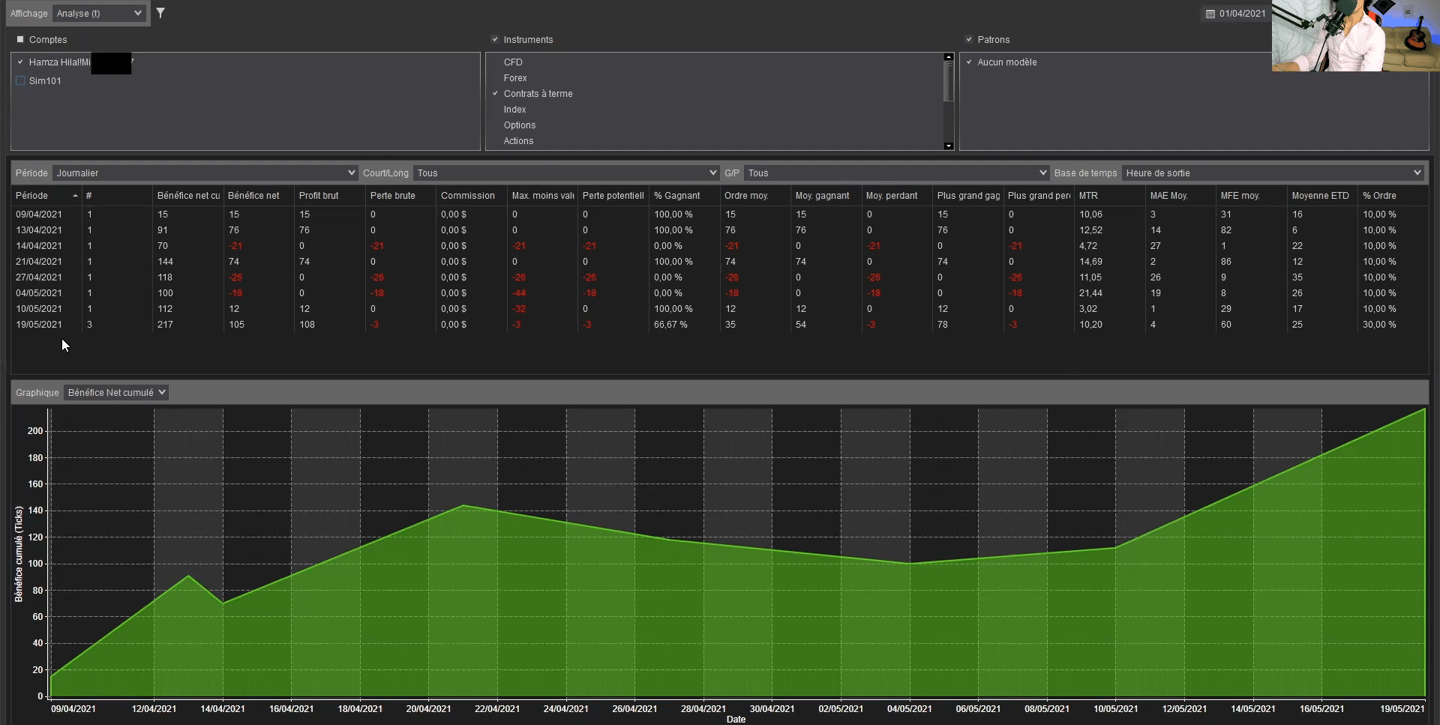Viewport: 1440px width, 725px height.
Task: Enable the Sim101 account checkbox
Action: (20, 81)
